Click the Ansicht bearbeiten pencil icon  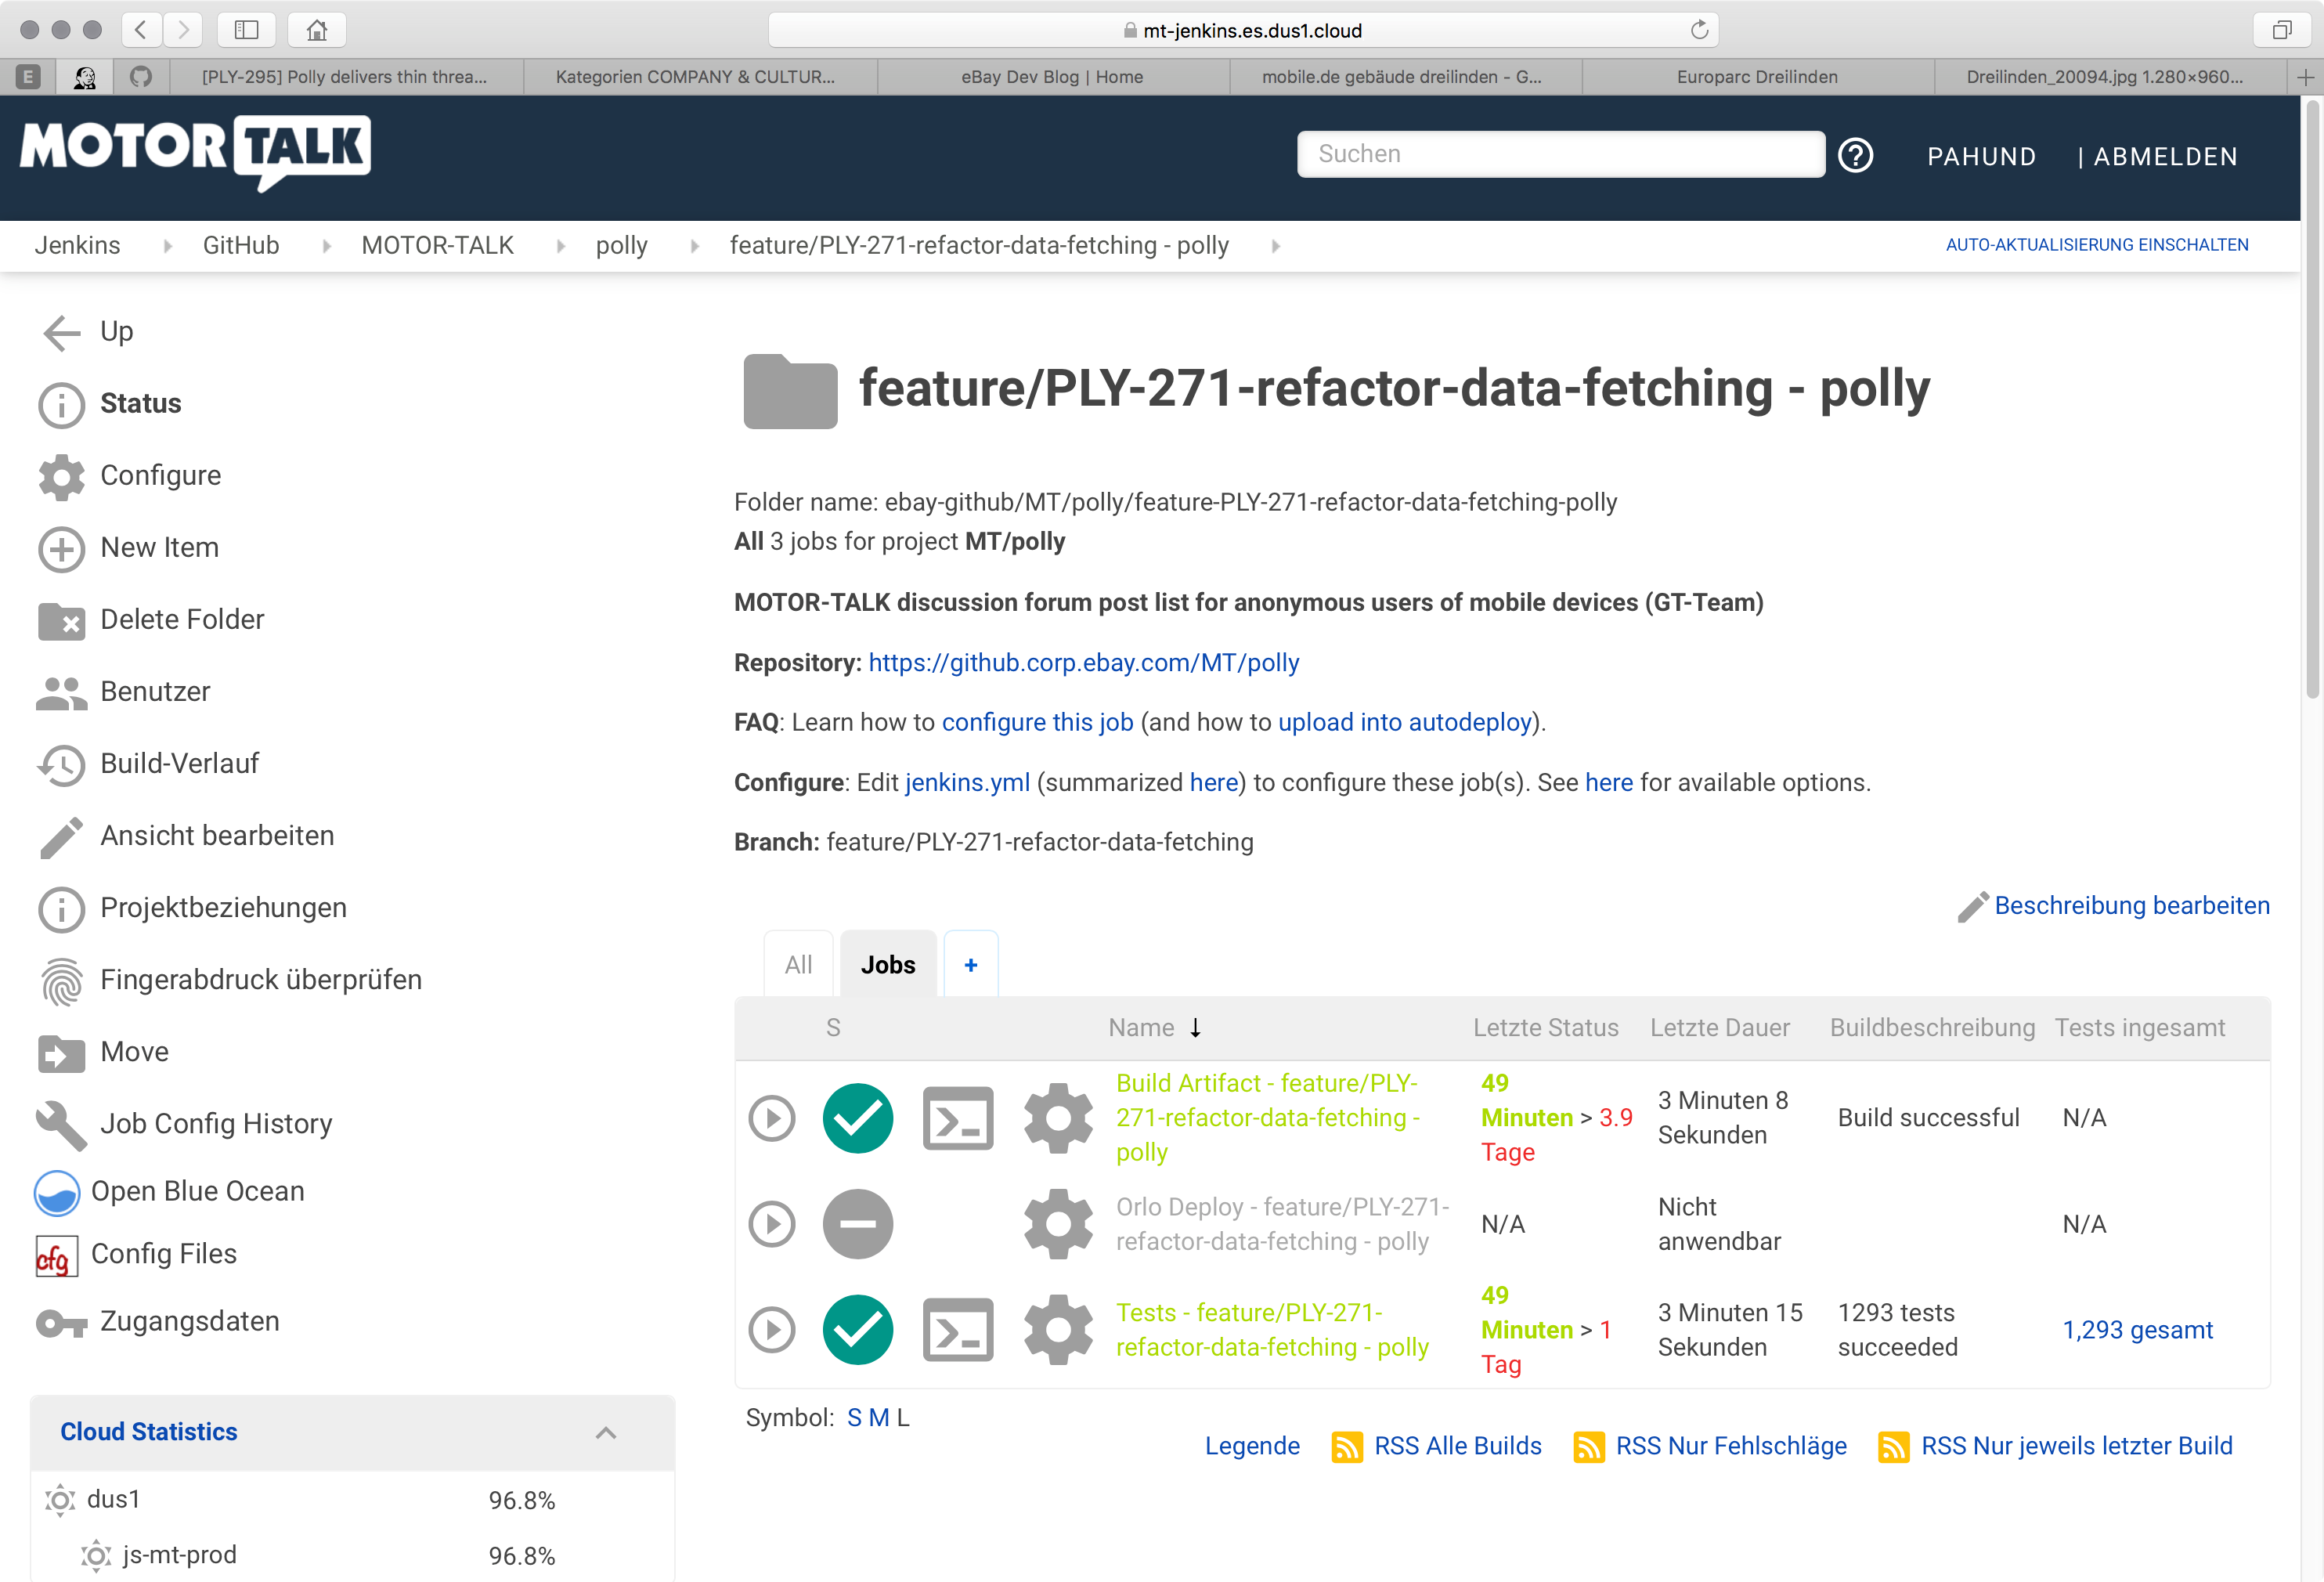62,837
